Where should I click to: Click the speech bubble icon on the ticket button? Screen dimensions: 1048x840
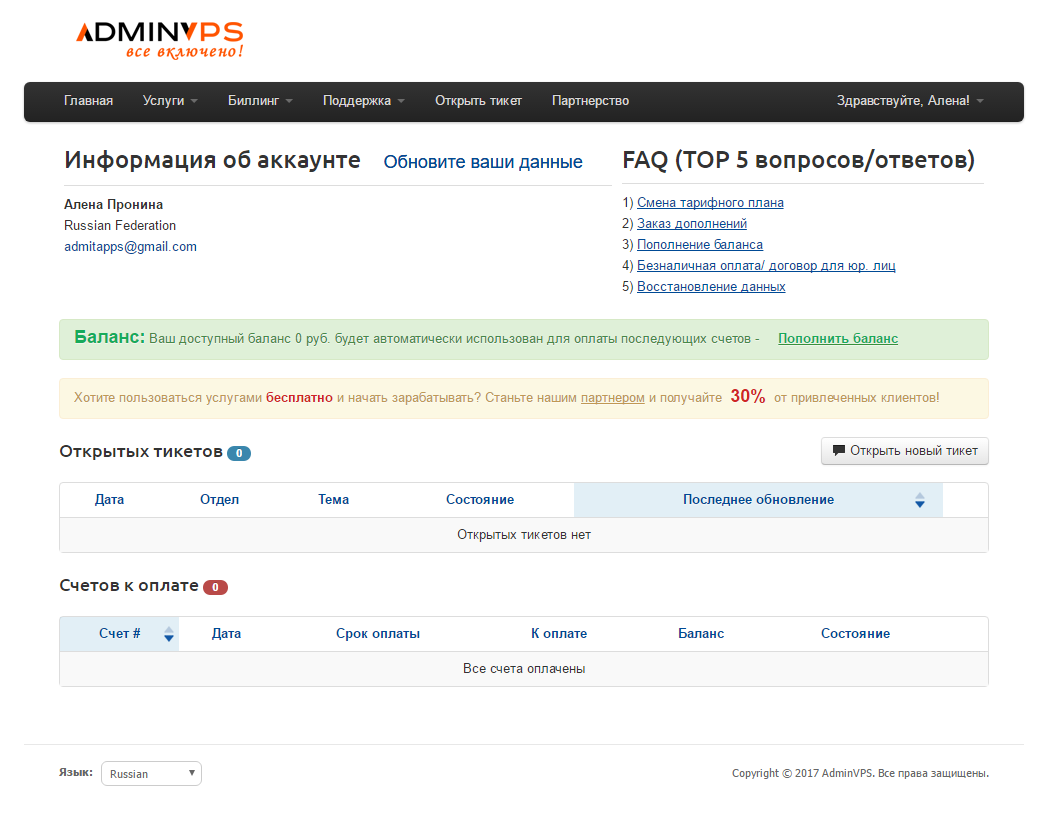pos(839,450)
